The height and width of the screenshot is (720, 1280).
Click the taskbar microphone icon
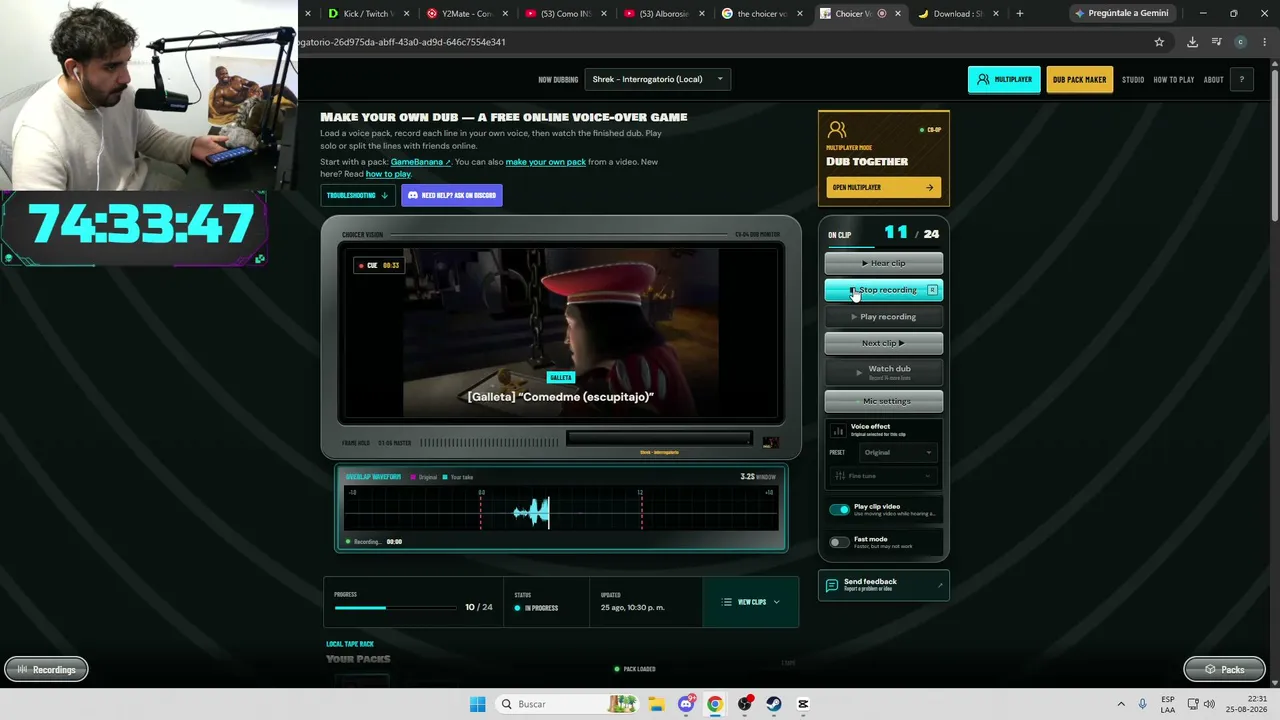1143,704
